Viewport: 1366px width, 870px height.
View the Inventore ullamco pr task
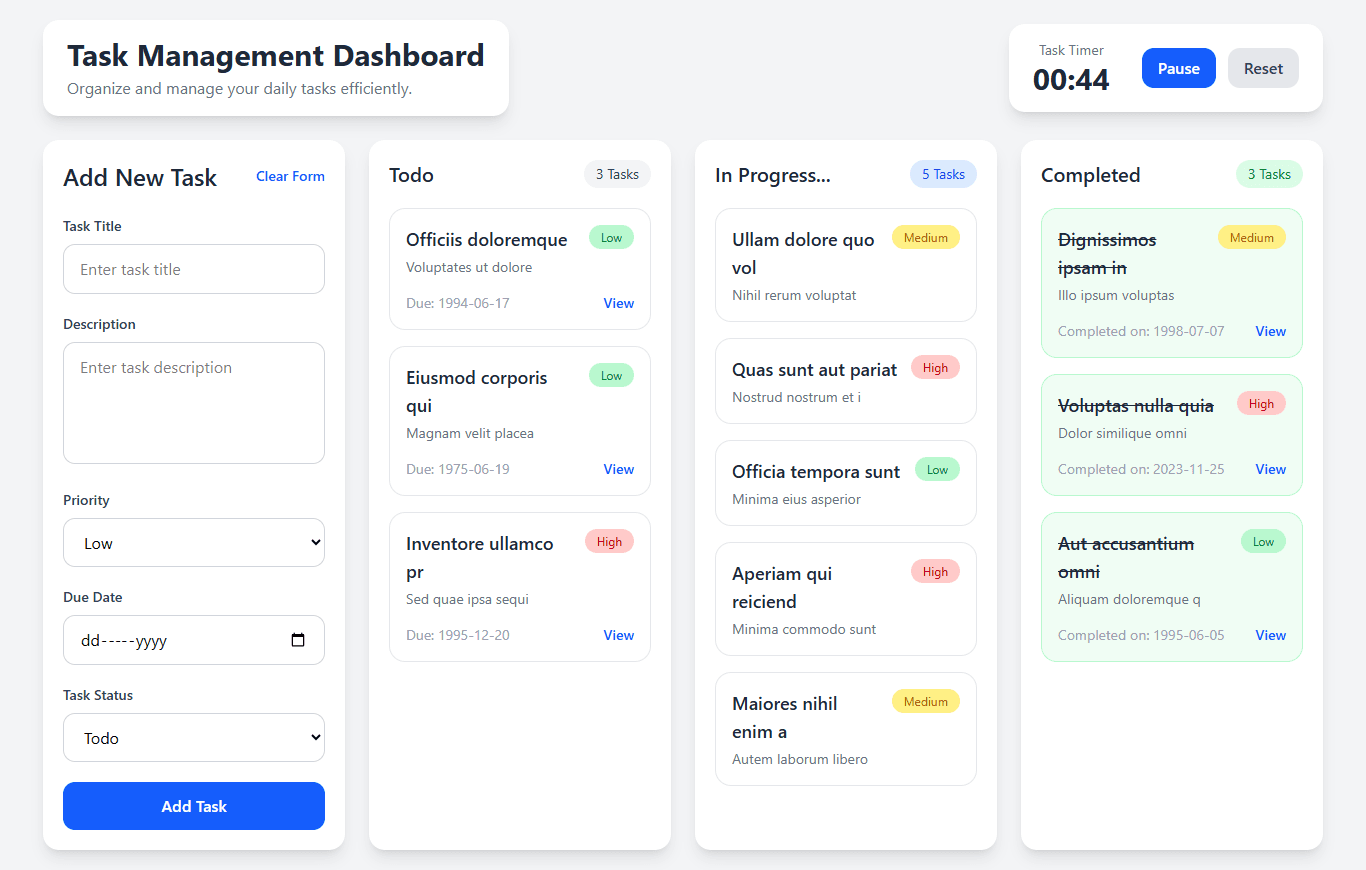[x=618, y=635]
